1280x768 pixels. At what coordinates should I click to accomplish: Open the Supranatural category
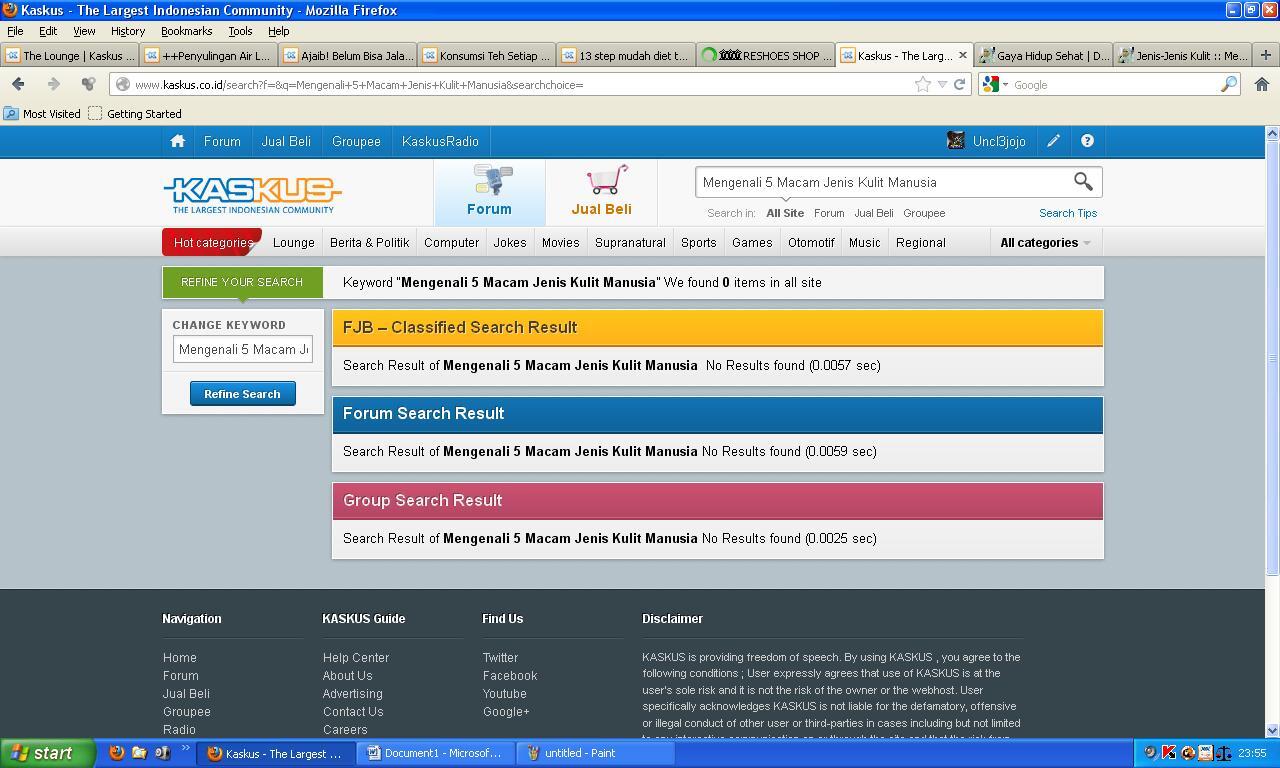[x=630, y=242]
